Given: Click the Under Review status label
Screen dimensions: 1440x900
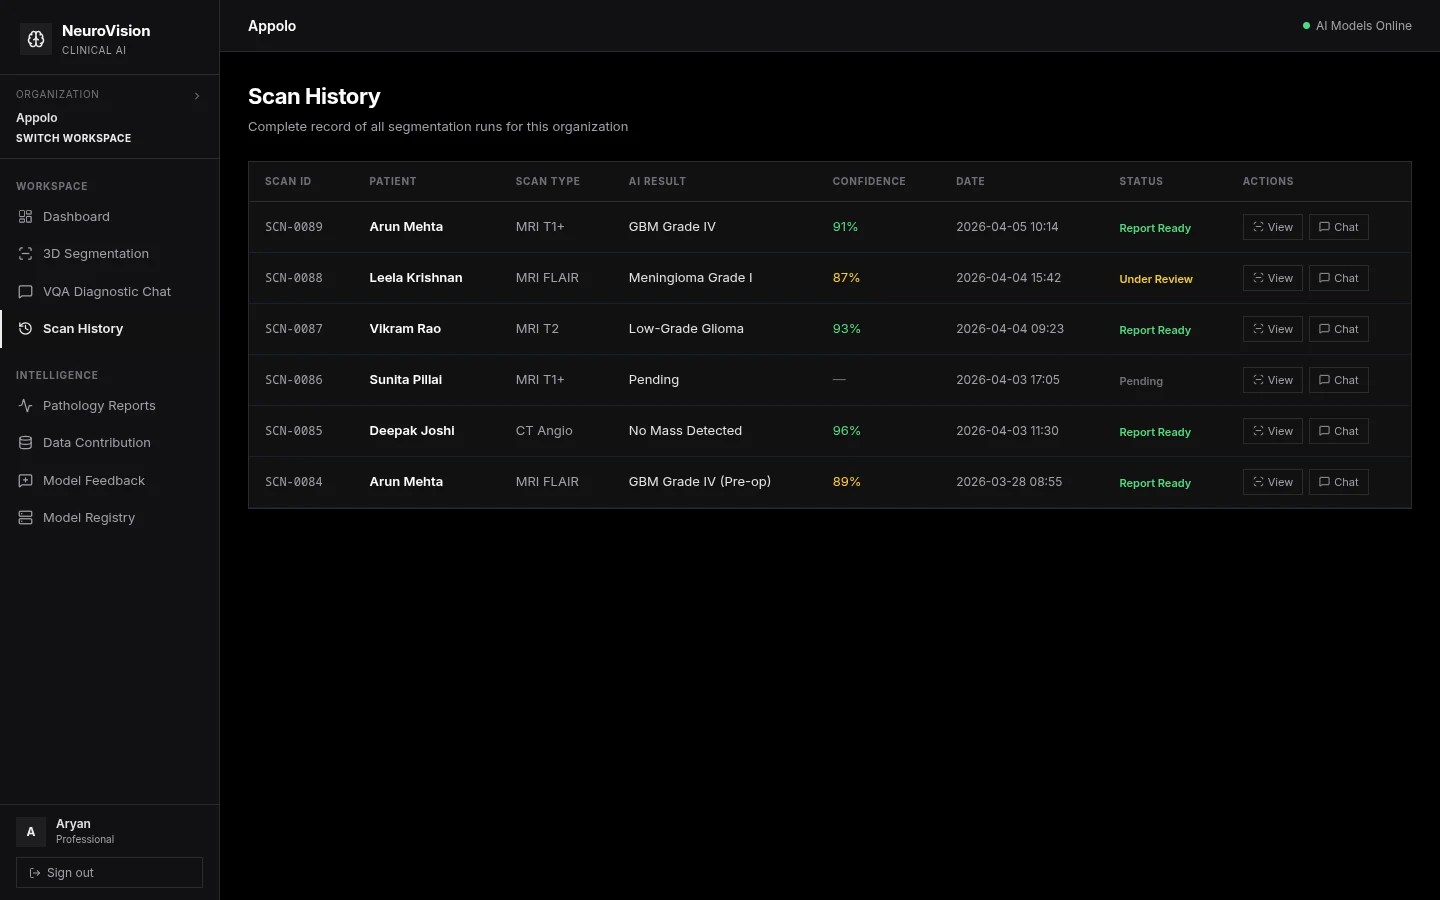Looking at the screenshot, I should click(x=1156, y=279).
